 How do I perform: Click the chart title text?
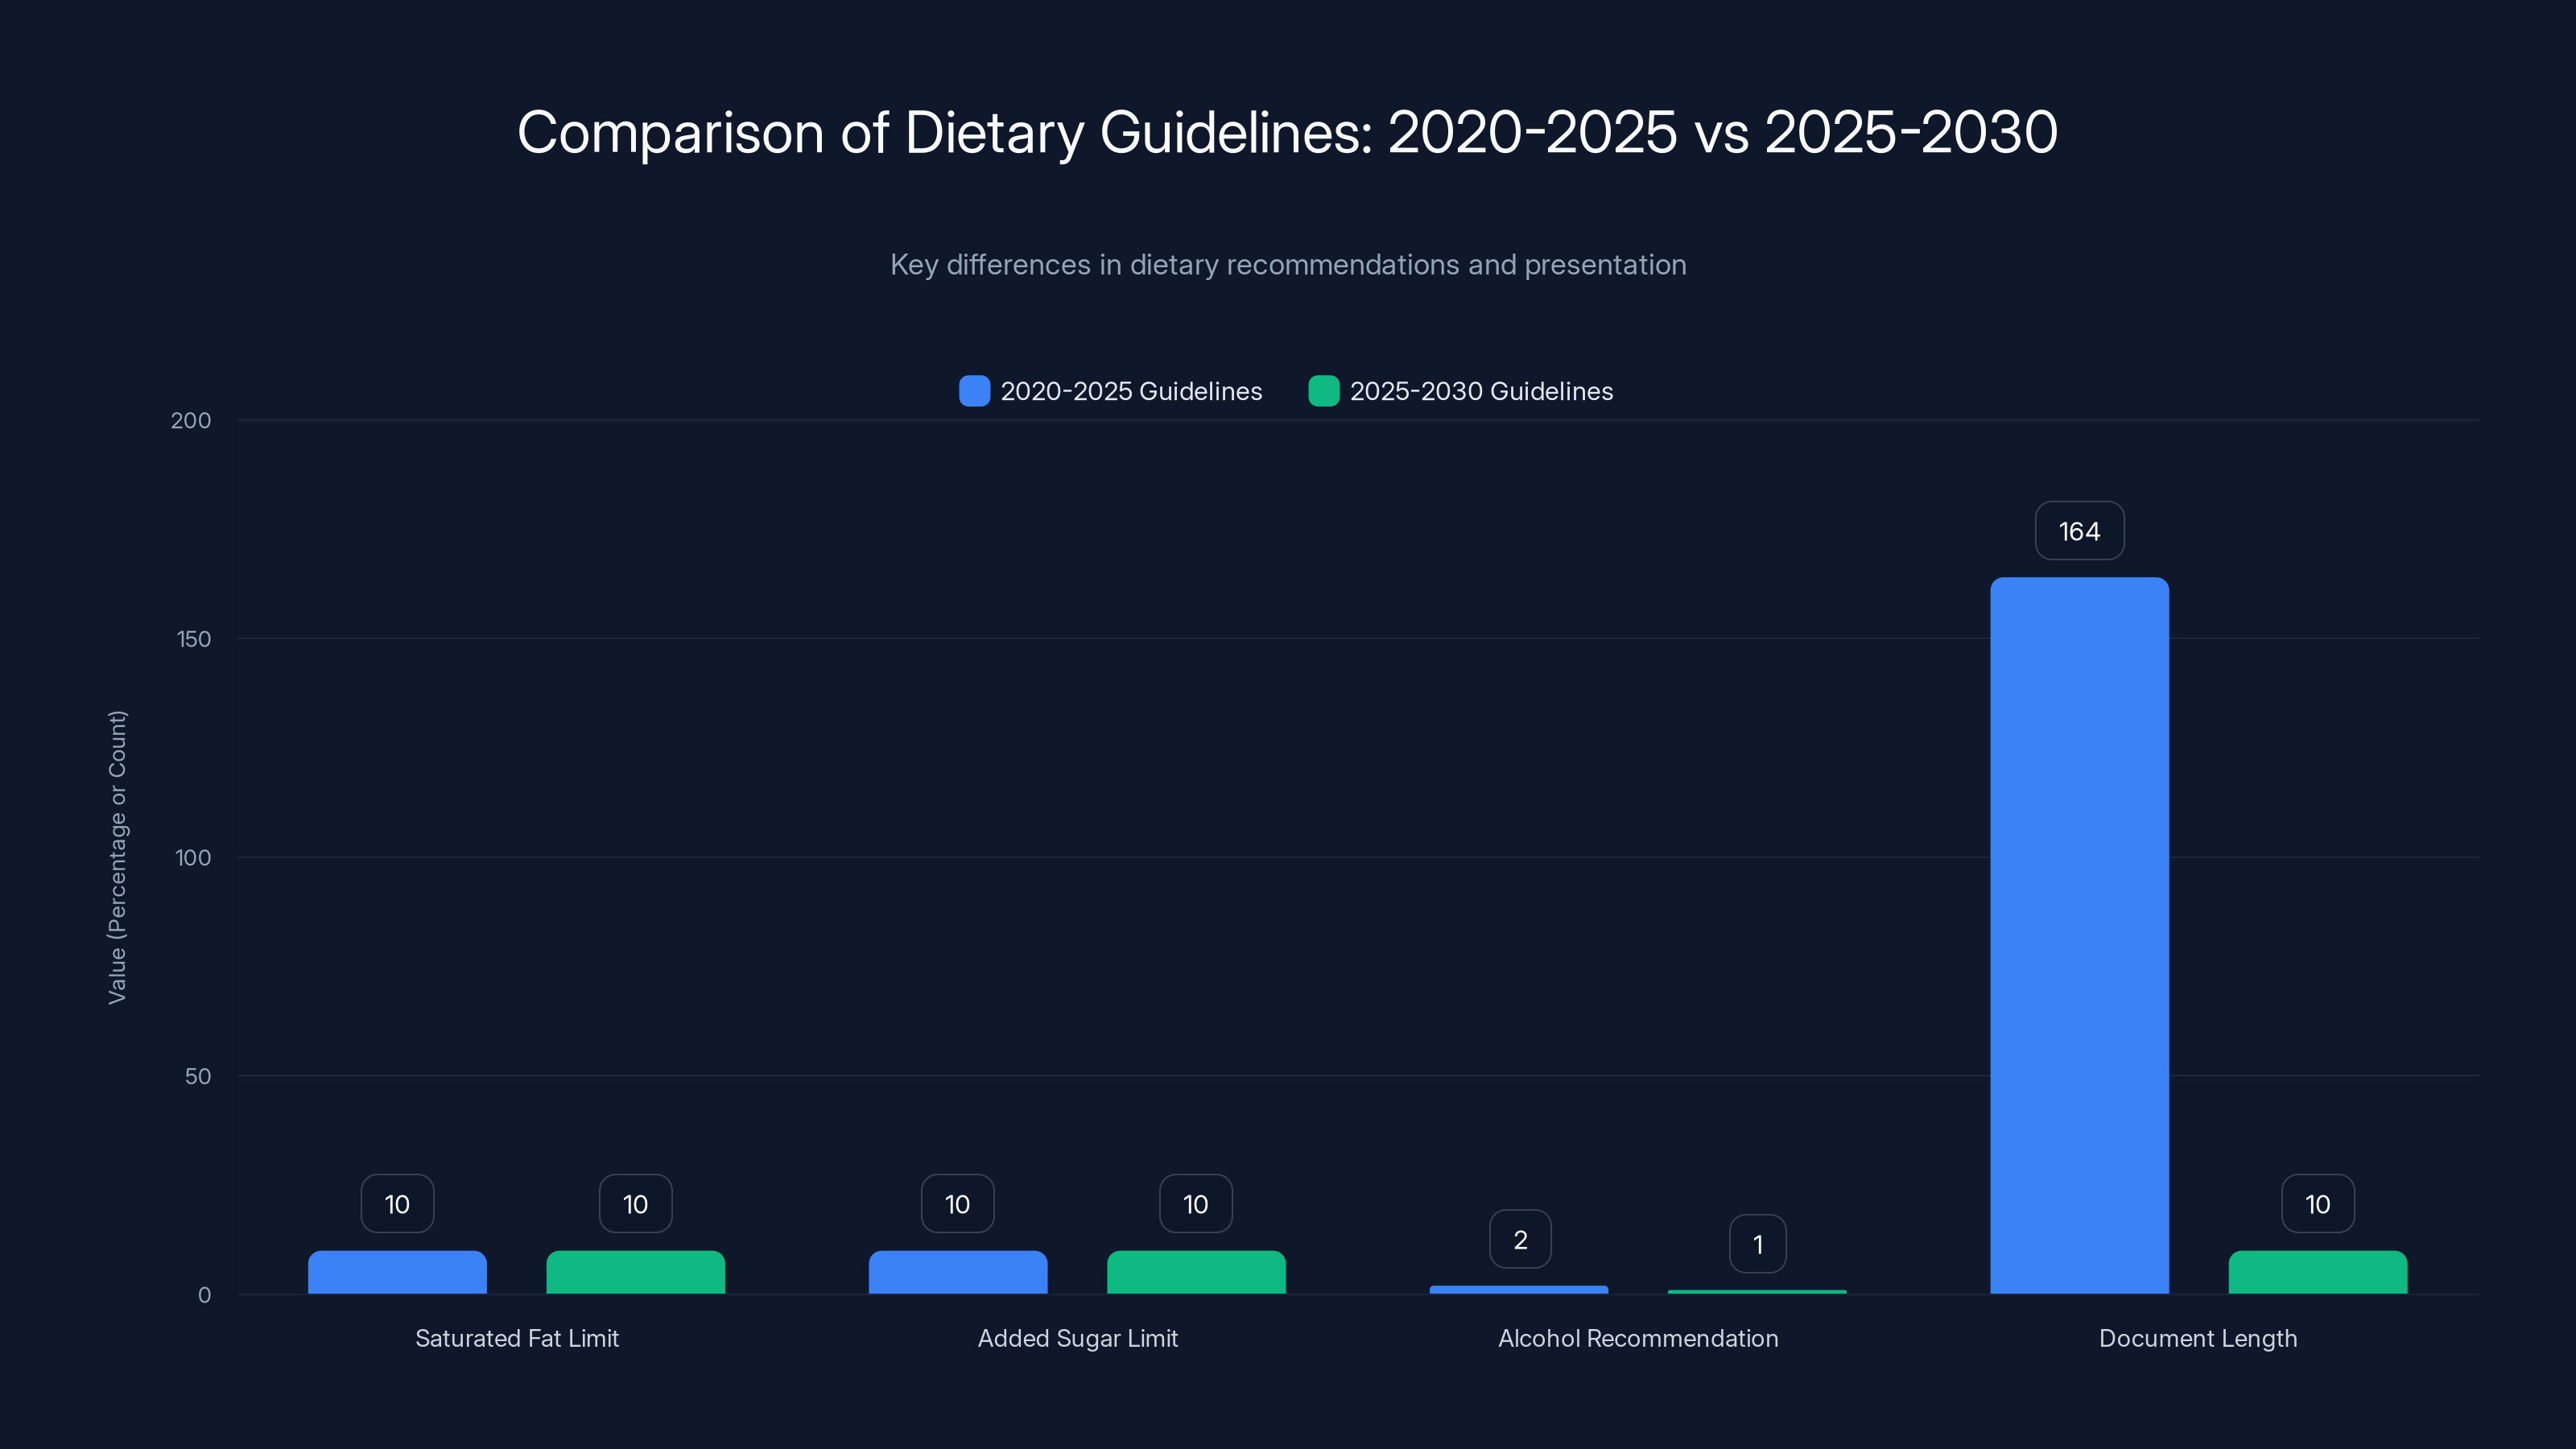click(x=1288, y=132)
